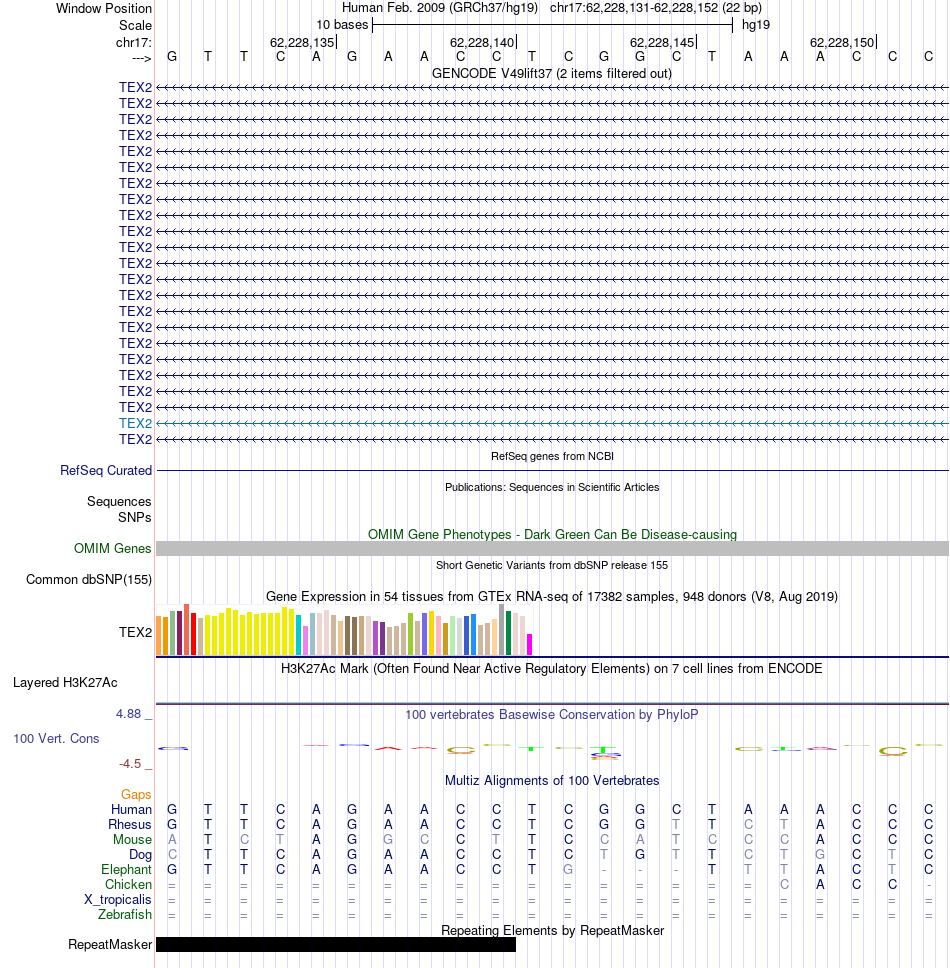Open the RefSeq Curated track label
Screen dimensions: 950x968
point(106,470)
